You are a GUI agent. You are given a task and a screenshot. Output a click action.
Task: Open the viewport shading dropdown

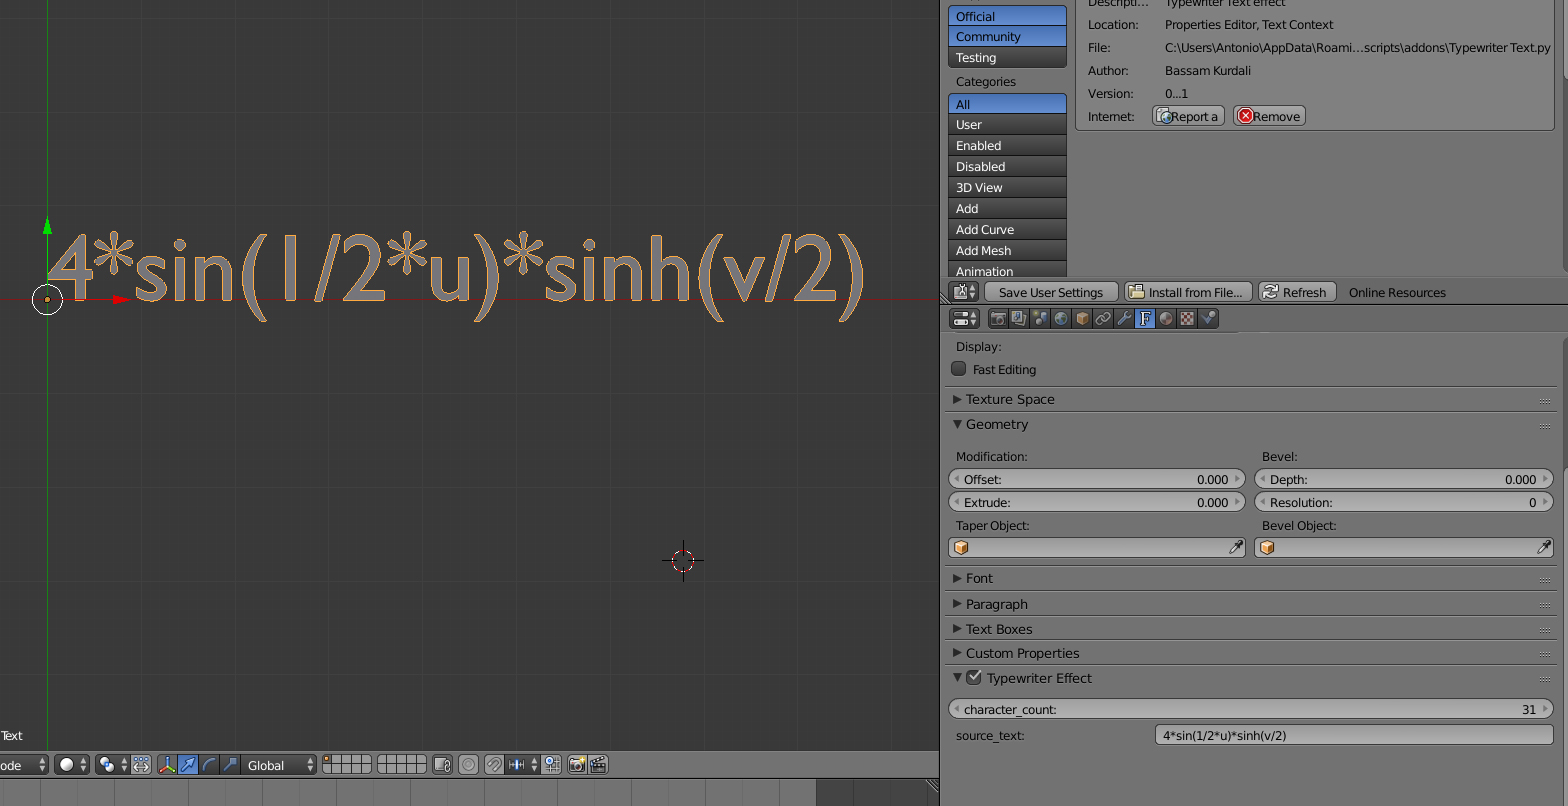pos(72,765)
